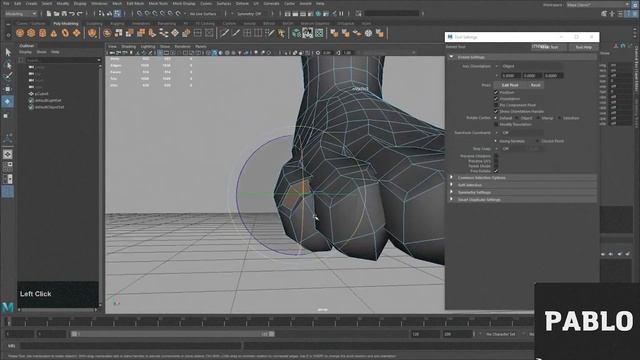Enable the Preserve UVs checkbox
This screenshot has width=640, height=360.
point(496,161)
